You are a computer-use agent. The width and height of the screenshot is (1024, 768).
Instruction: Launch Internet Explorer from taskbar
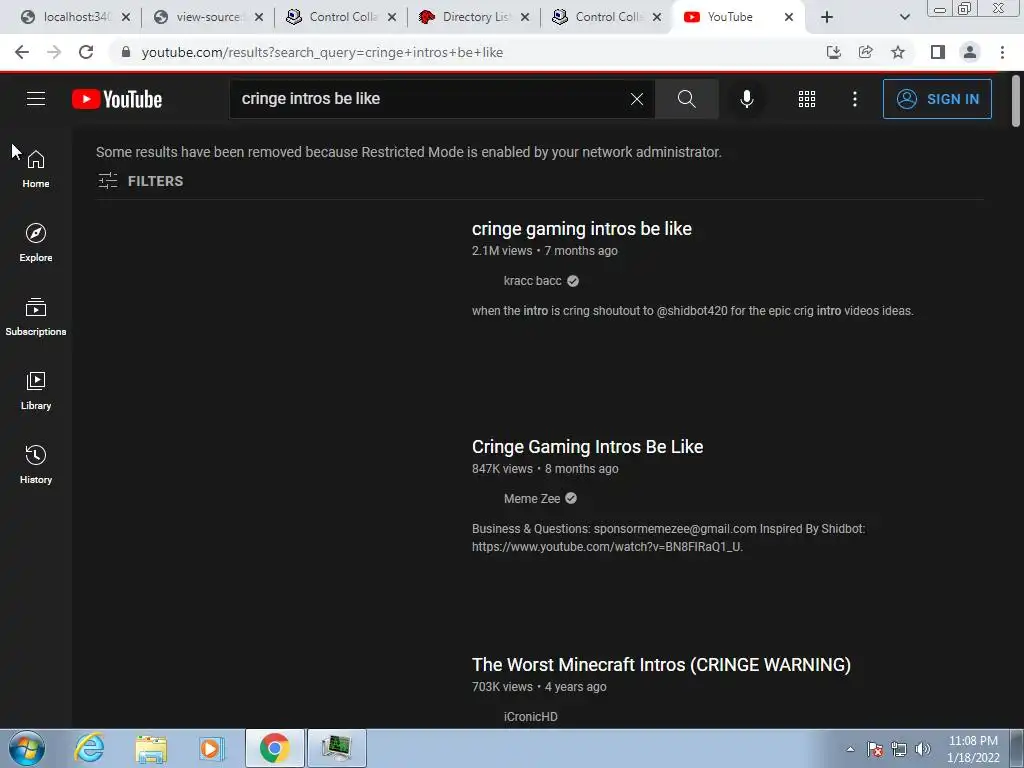click(x=89, y=748)
